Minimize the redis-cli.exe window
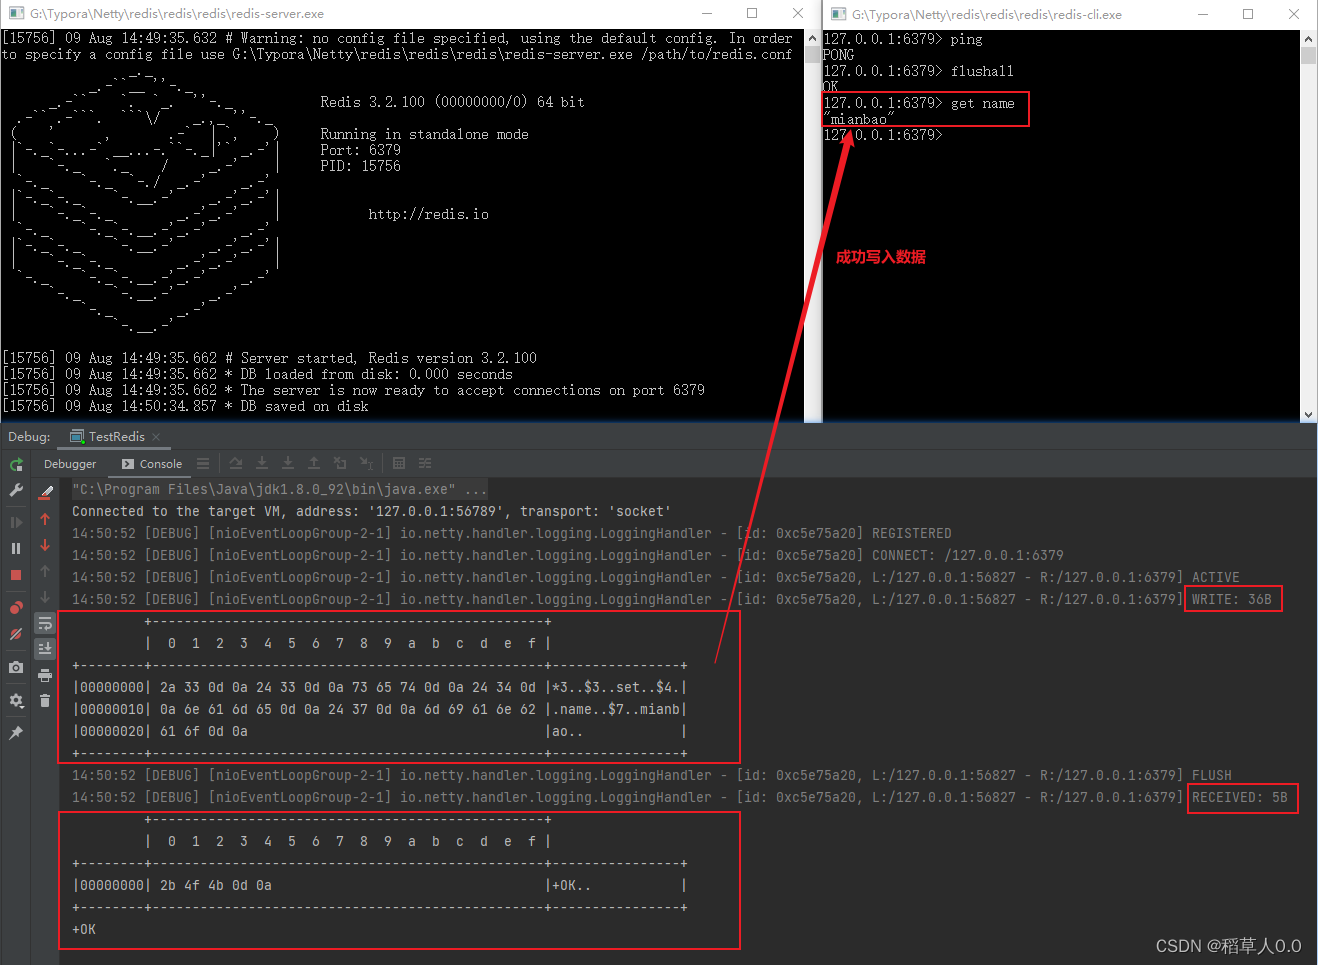Image resolution: width=1318 pixels, height=965 pixels. [1202, 14]
